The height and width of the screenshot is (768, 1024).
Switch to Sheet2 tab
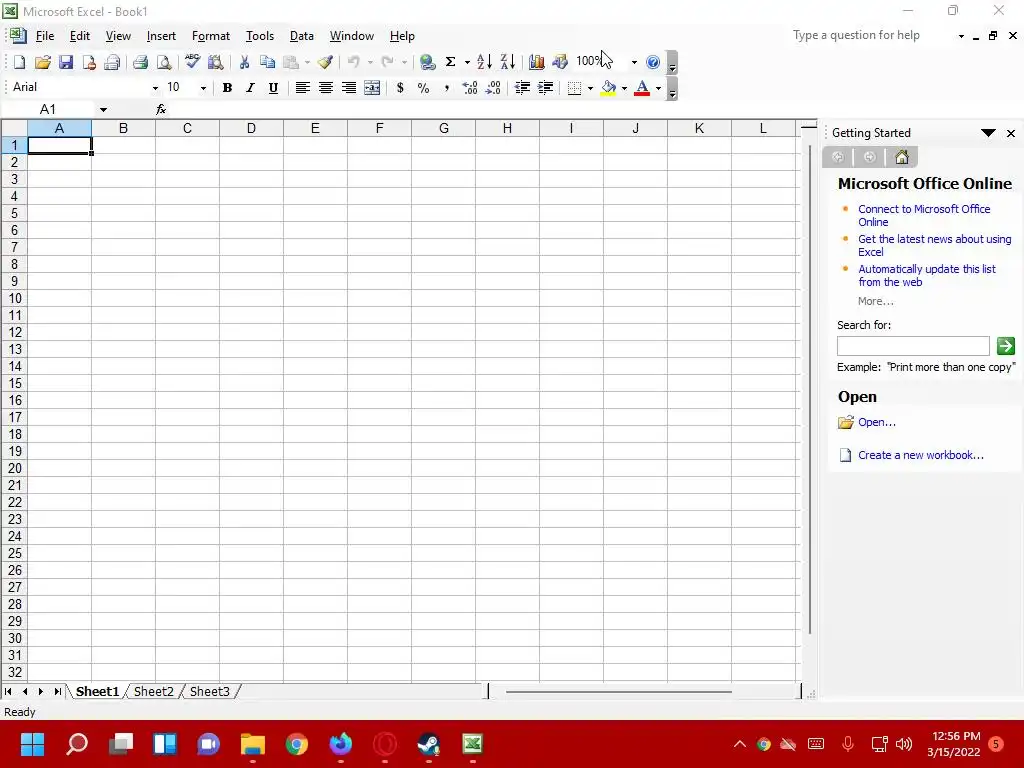[153, 692]
